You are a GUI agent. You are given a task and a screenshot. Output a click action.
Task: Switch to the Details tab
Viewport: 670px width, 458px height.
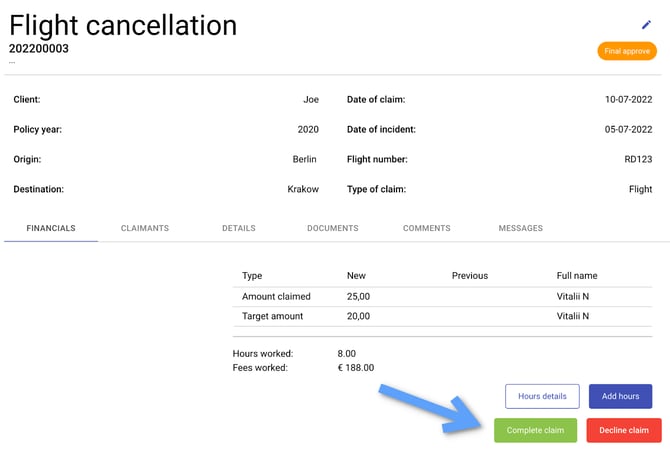click(x=239, y=228)
